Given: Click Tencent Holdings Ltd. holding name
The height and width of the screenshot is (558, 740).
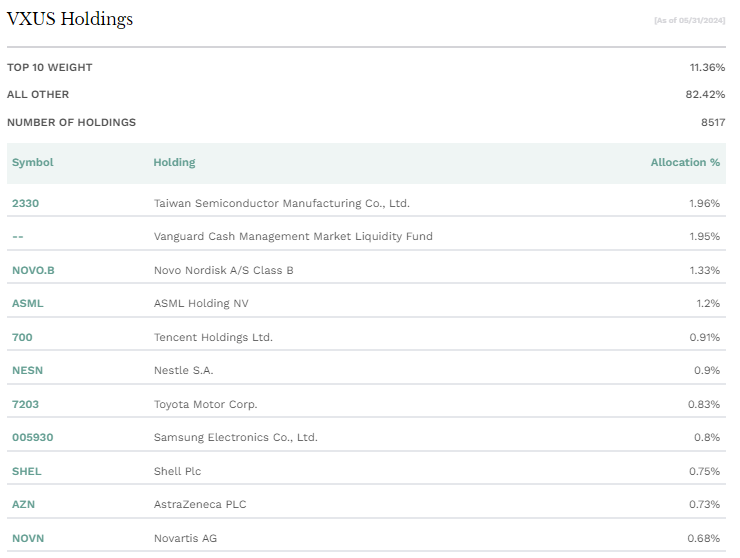Looking at the screenshot, I should click(213, 338).
